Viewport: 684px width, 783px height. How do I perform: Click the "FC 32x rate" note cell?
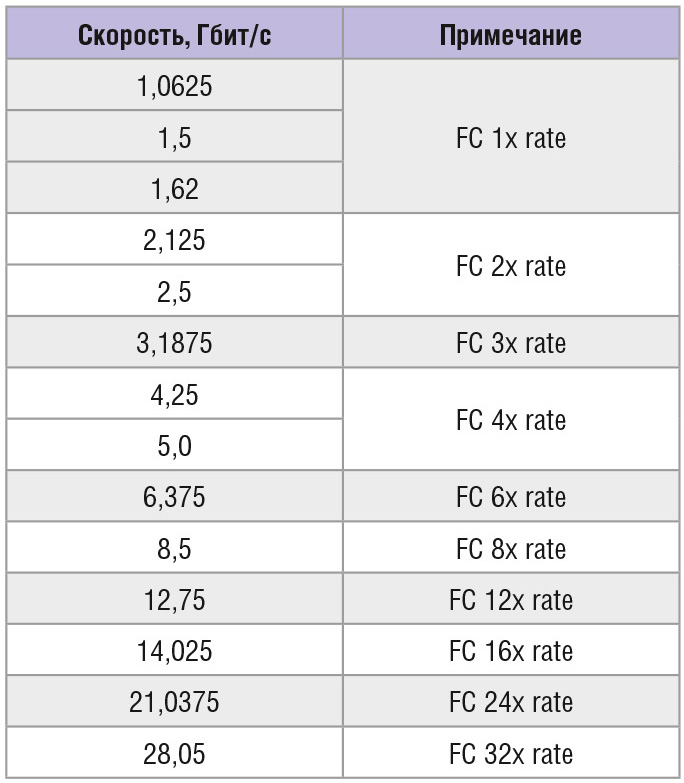[x=510, y=754]
